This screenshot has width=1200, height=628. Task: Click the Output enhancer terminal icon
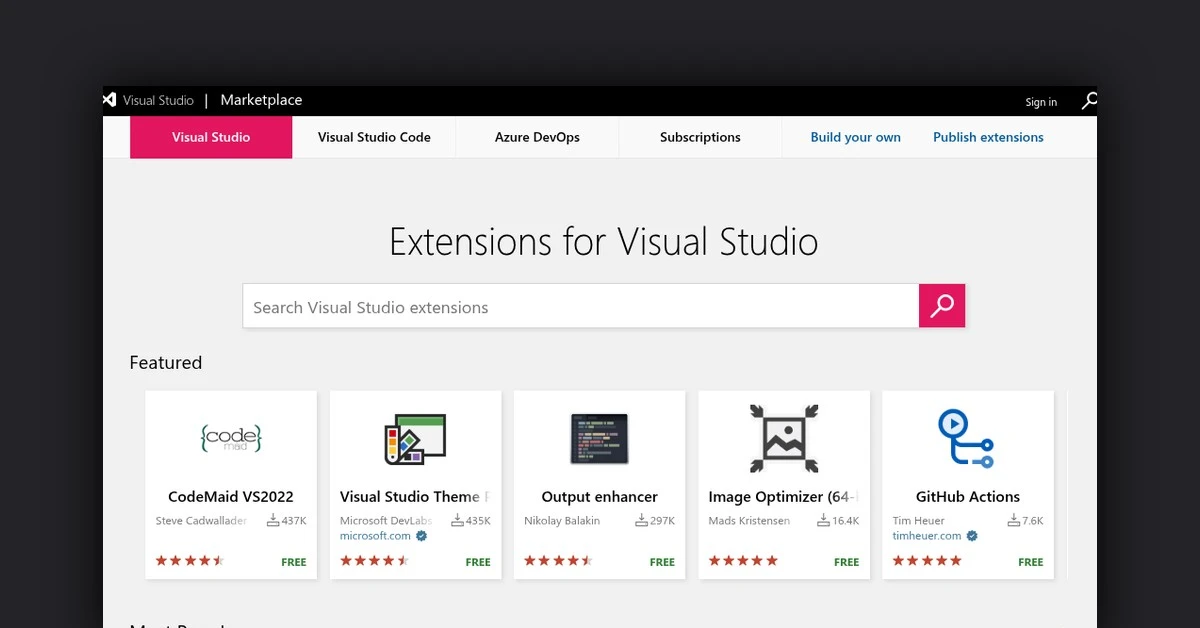pyautogui.click(x=599, y=438)
